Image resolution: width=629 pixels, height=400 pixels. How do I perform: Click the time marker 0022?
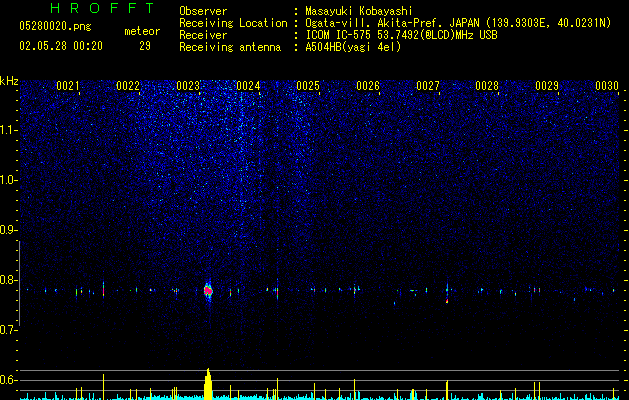tap(128, 86)
